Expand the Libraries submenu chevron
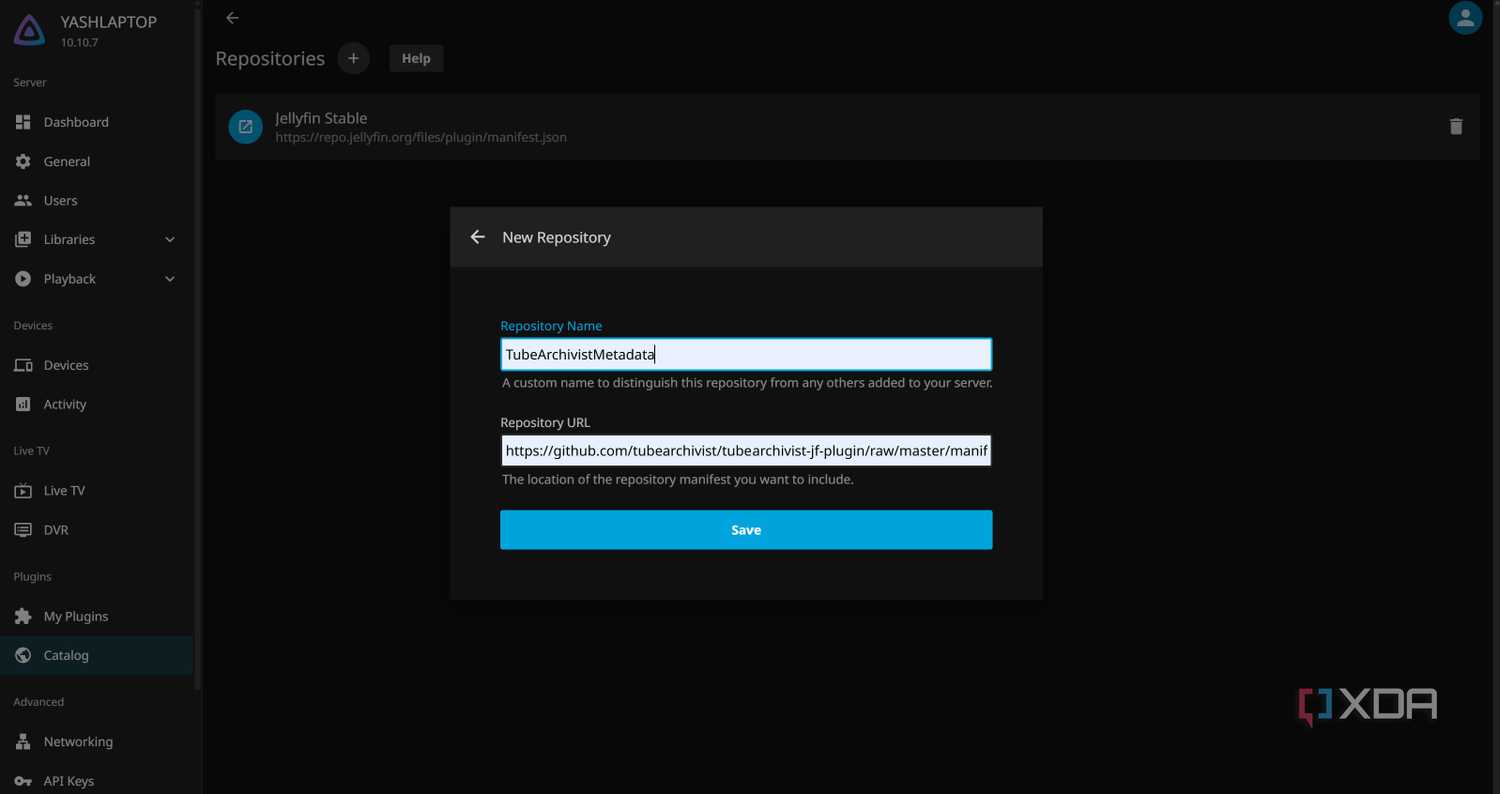The width and height of the screenshot is (1500, 794). coord(170,240)
